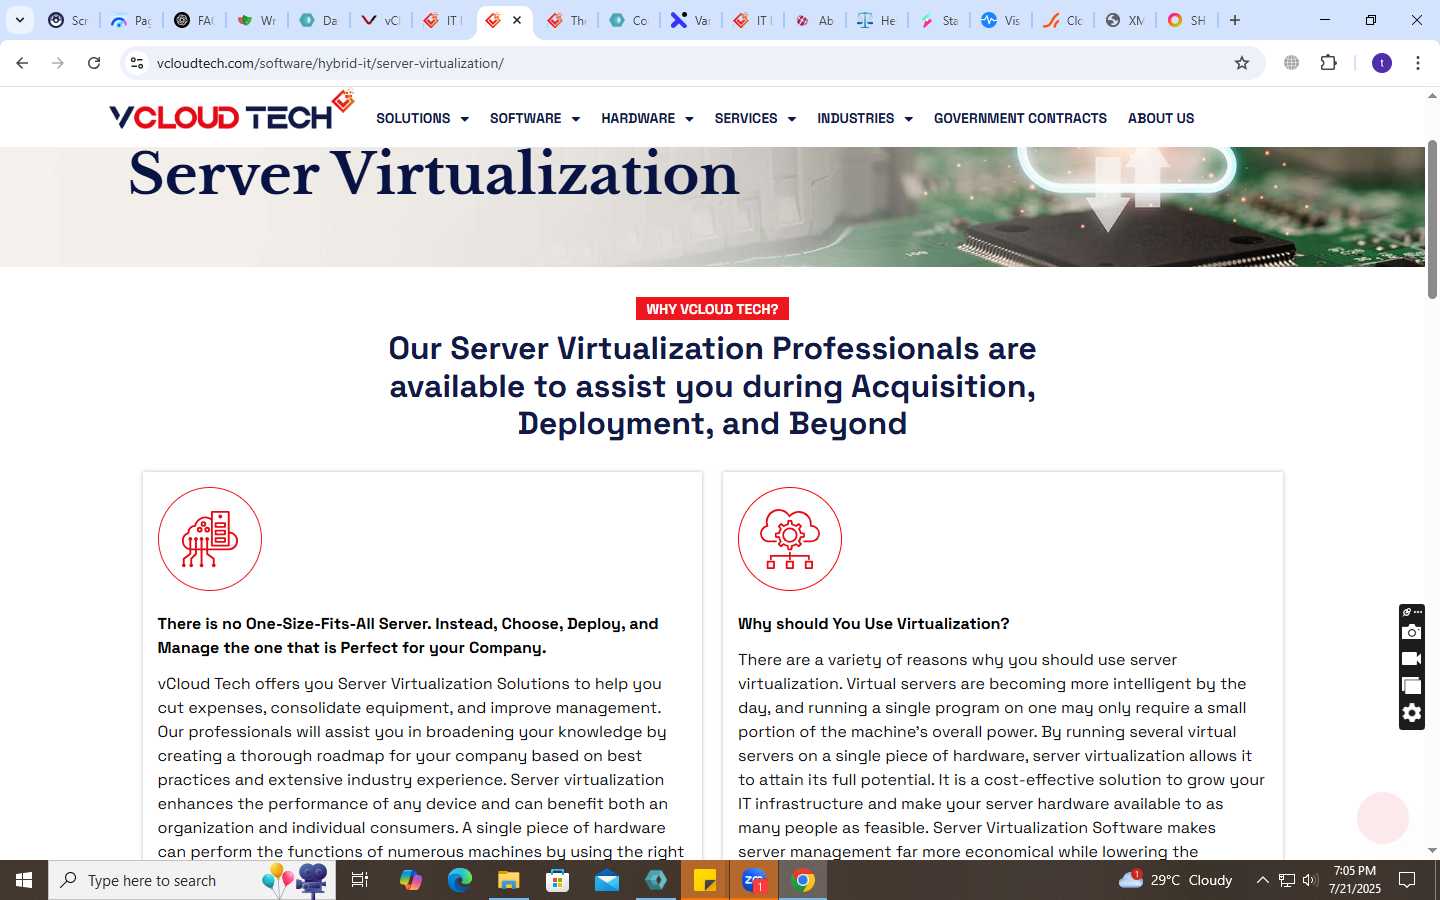Viewport: 1440px width, 900px height.
Task: Switch to the 'Co' browser tab
Action: 628,20
